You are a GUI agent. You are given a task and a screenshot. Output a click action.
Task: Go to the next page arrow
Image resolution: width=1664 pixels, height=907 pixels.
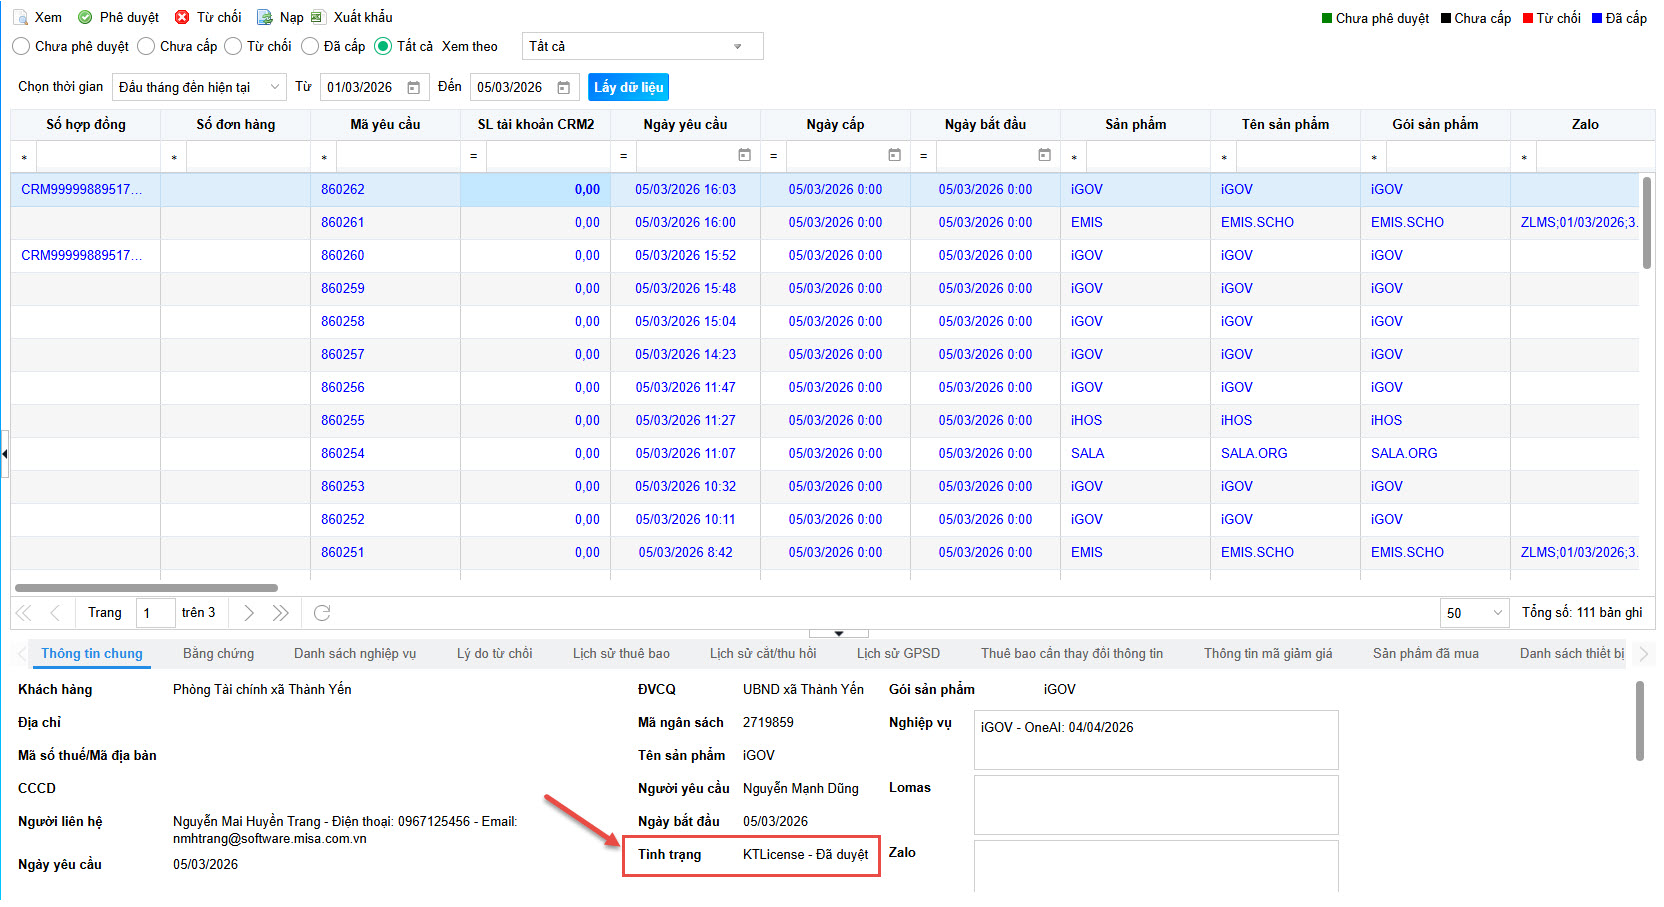point(249,613)
